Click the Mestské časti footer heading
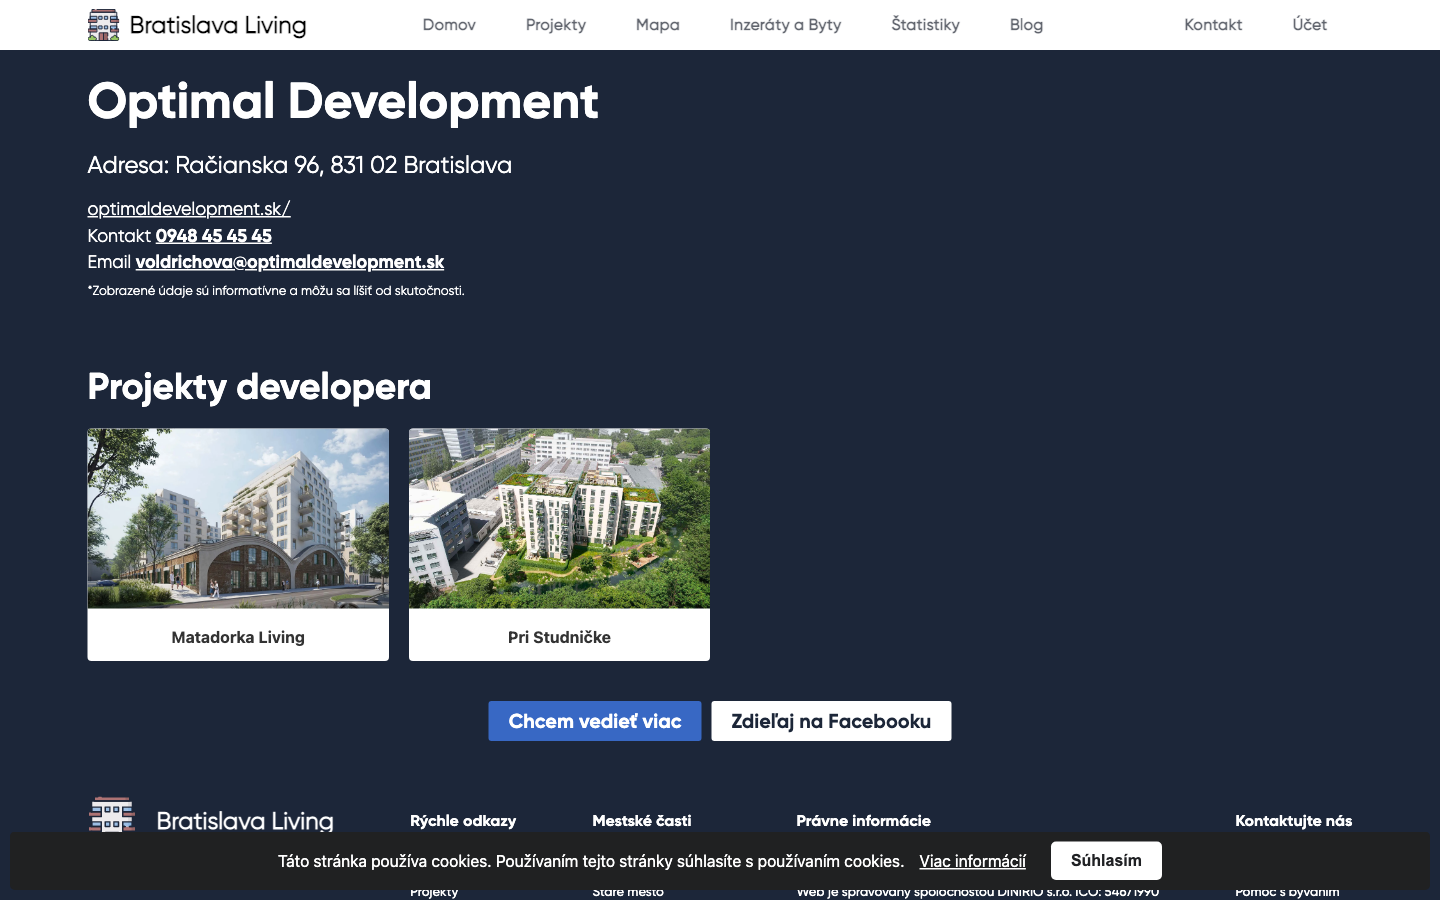The width and height of the screenshot is (1440, 900). 642,821
